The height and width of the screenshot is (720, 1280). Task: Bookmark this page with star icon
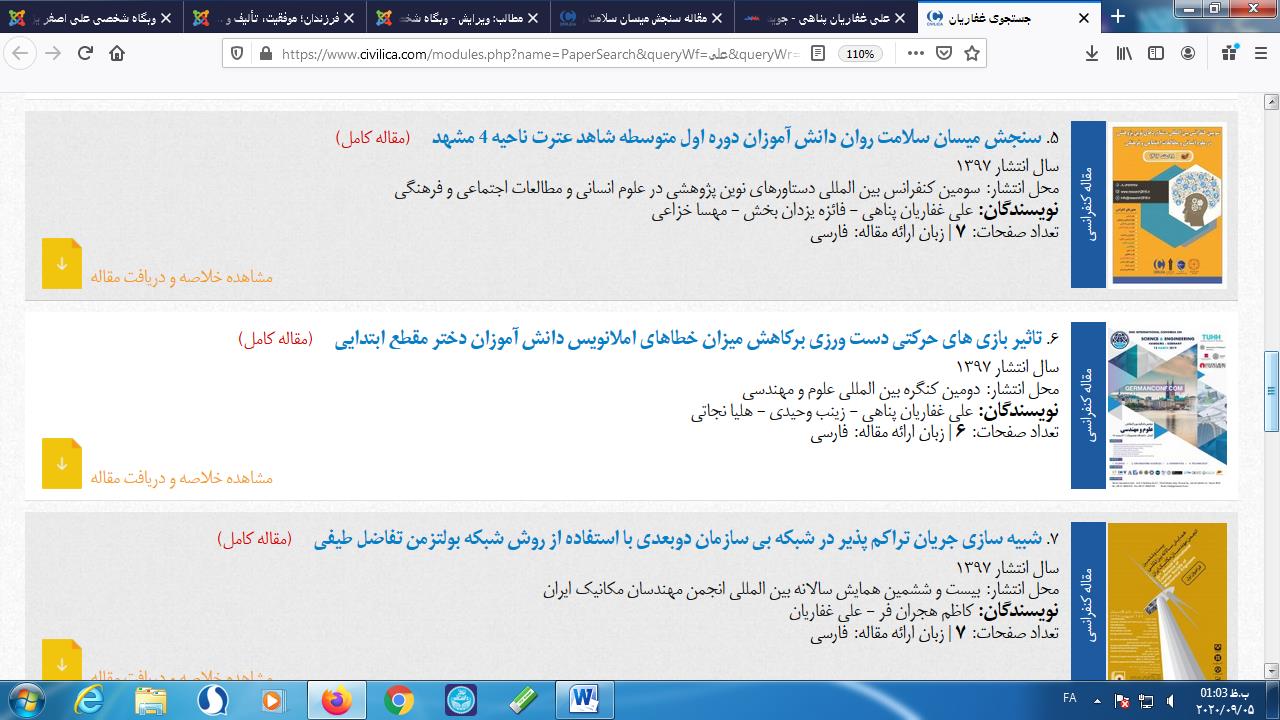coord(971,54)
